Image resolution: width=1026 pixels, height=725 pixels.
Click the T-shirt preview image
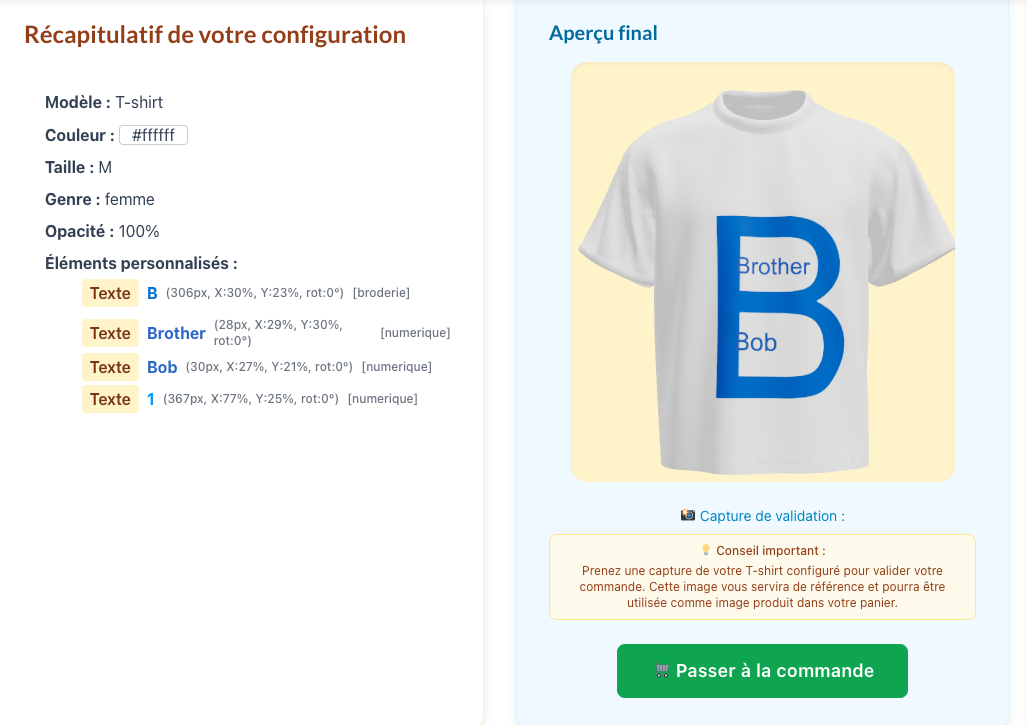pos(762,272)
